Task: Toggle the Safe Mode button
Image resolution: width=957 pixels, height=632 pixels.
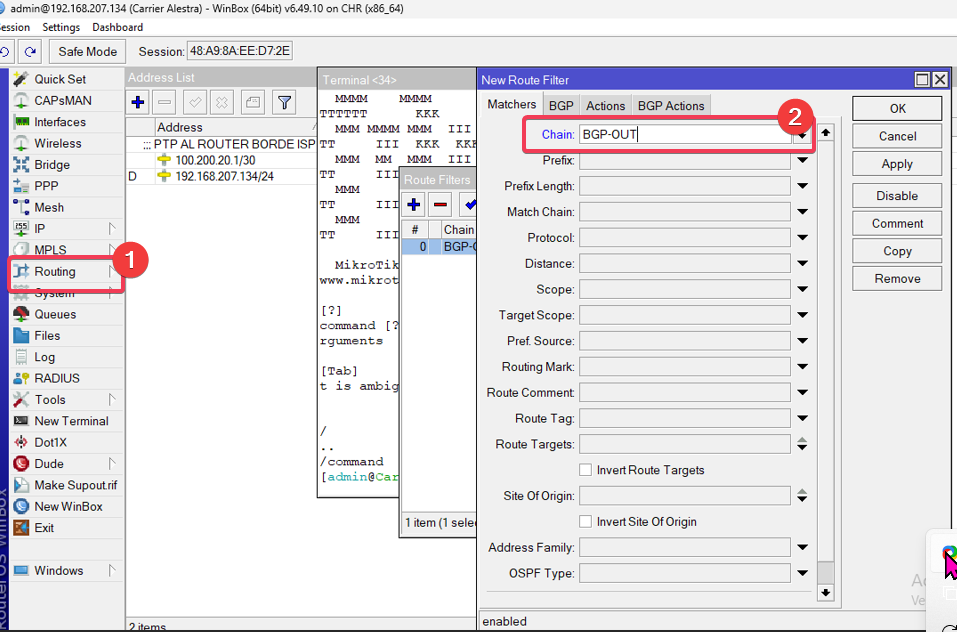Action: tap(87, 51)
